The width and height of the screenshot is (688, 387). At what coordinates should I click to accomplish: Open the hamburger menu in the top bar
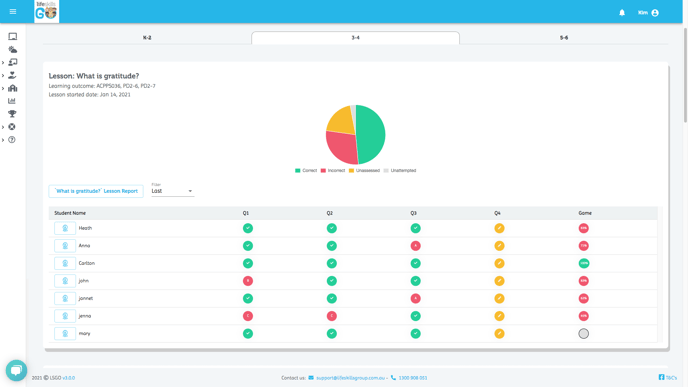(x=13, y=11)
